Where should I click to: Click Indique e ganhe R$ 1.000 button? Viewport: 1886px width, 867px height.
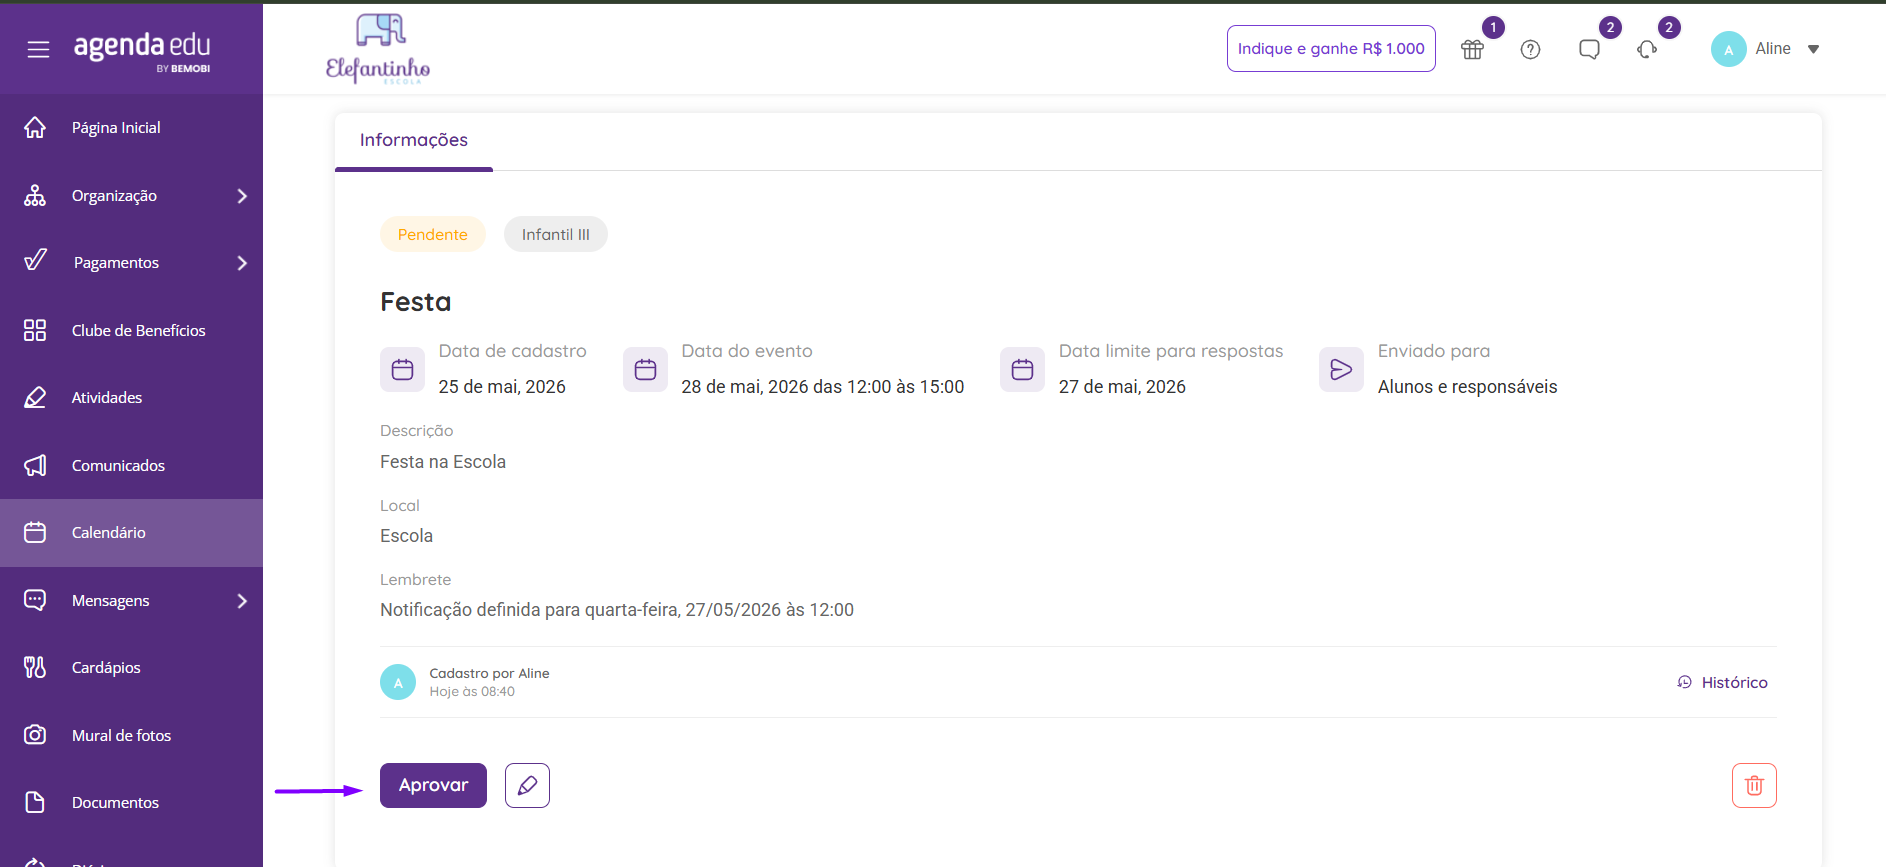tap(1331, 48)
